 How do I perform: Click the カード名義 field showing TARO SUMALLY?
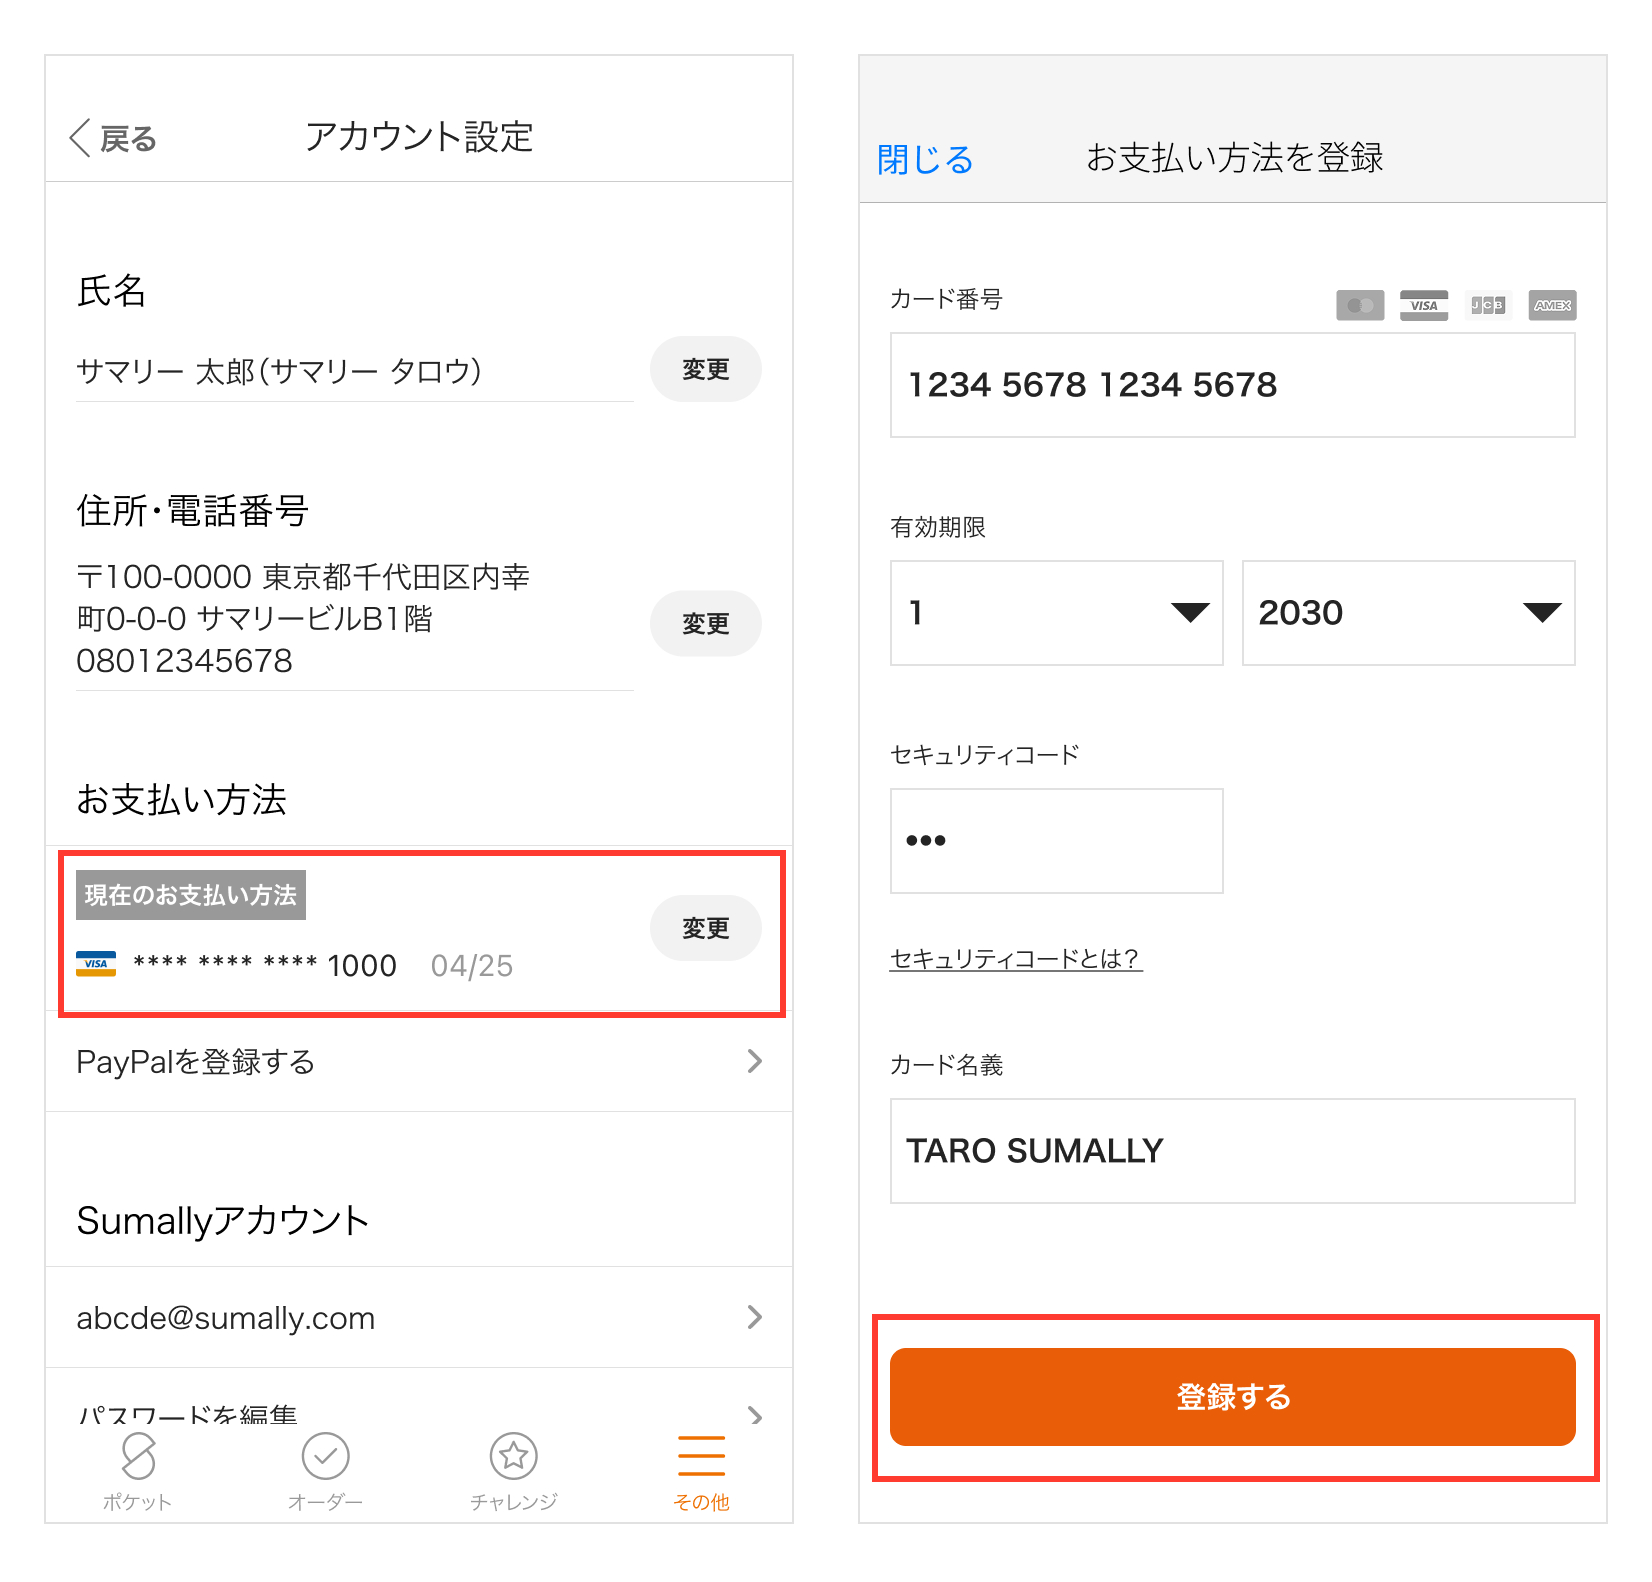click(1232, 1151)
